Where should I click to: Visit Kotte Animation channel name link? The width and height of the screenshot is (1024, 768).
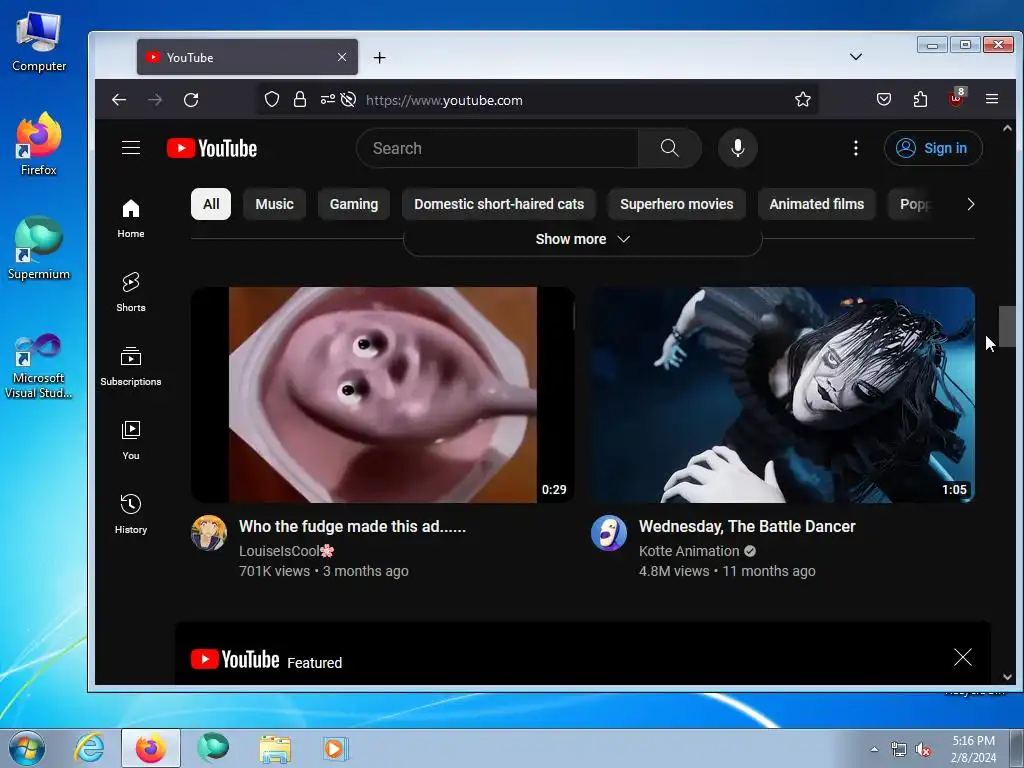(689, 551)
